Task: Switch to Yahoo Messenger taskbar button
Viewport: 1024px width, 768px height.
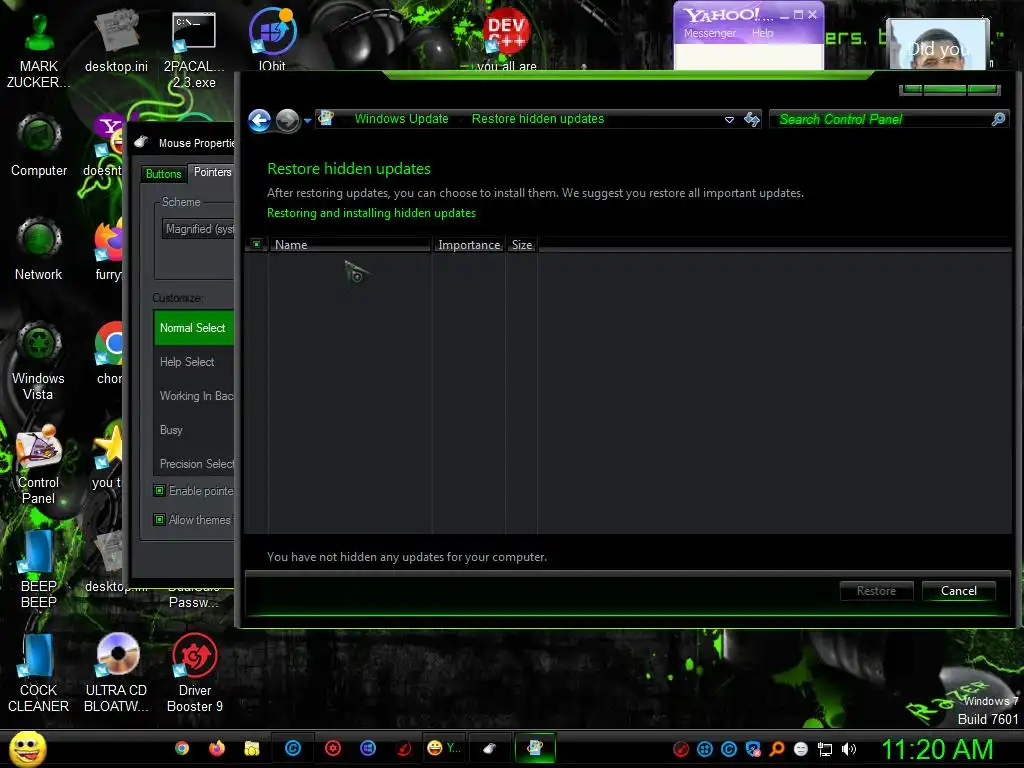Action: 443,748
